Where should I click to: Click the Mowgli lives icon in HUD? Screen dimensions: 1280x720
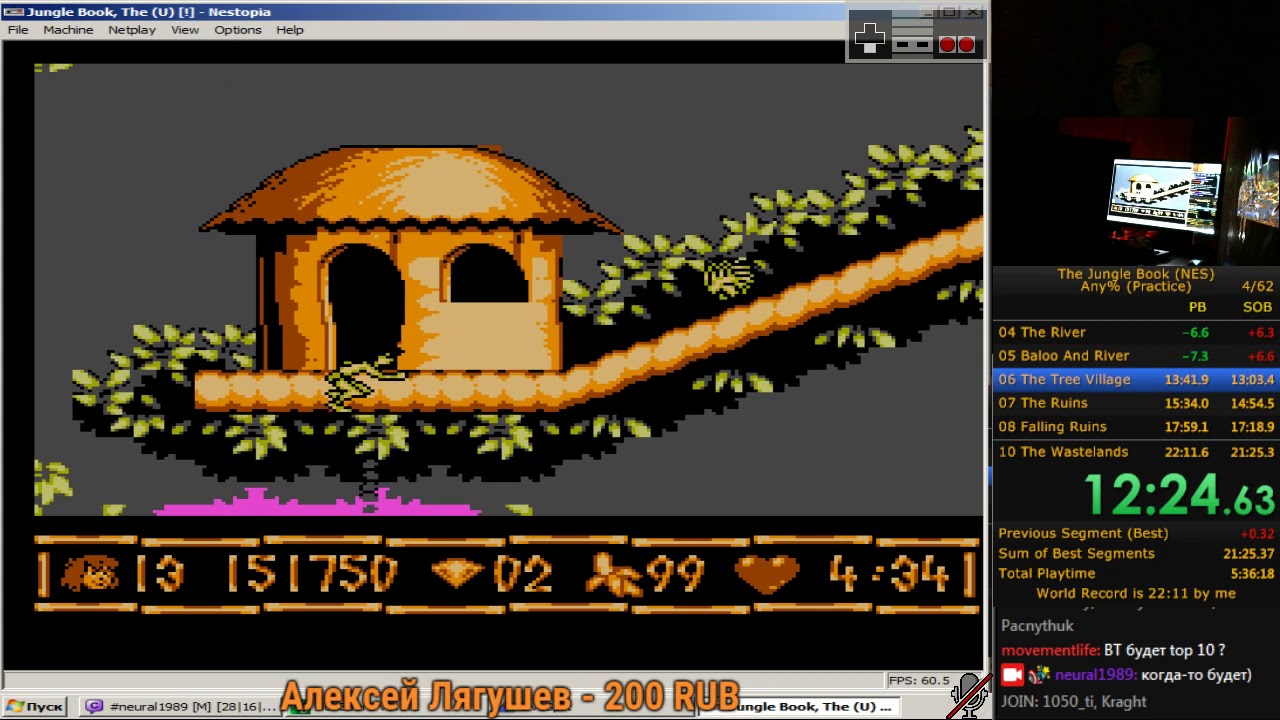pos(91,574)
